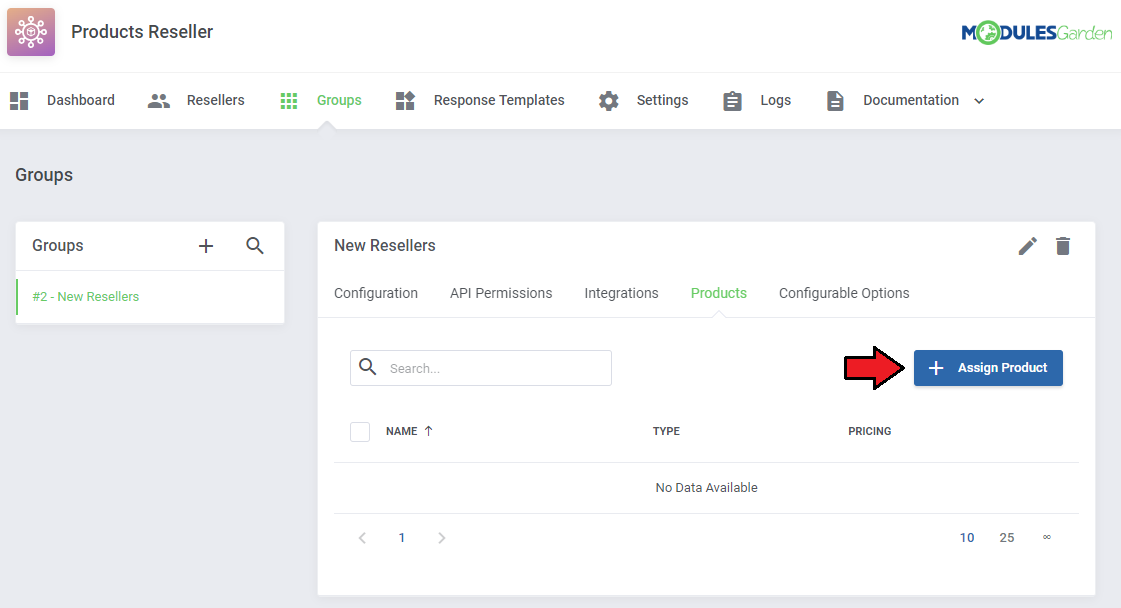The width and height of the screenshot is (1121, 608).
Task: Switch to the Integrations tab
Action: point(621,293)
